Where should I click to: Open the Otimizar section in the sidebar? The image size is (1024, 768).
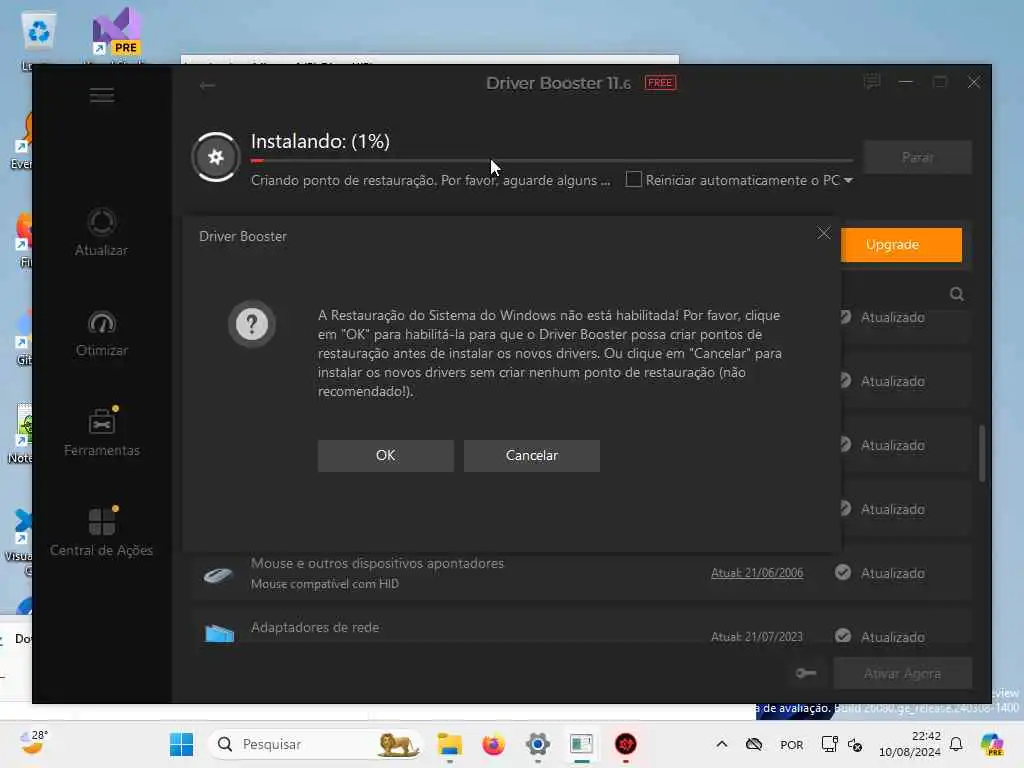(101, 334)
